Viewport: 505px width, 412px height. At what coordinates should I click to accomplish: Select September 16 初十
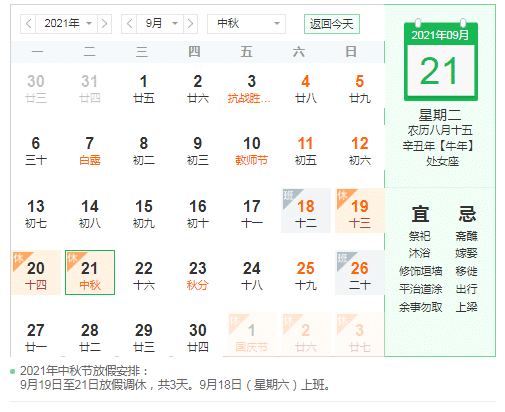click(198, 213)
